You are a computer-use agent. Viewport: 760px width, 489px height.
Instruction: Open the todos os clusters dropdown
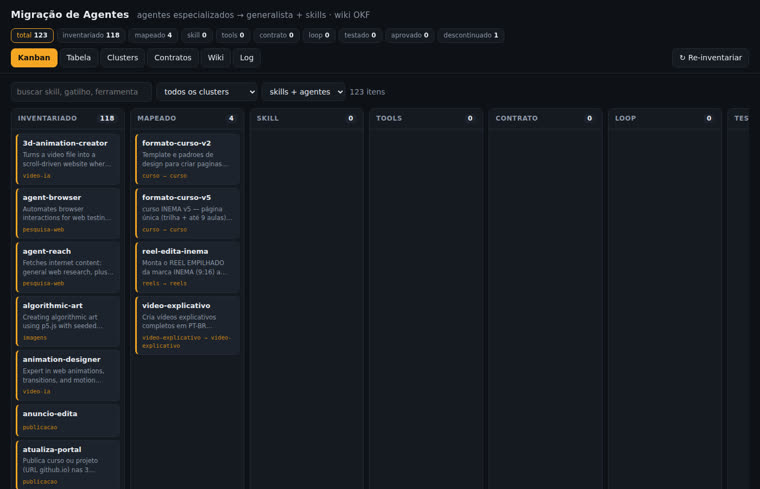click(207, 92)
